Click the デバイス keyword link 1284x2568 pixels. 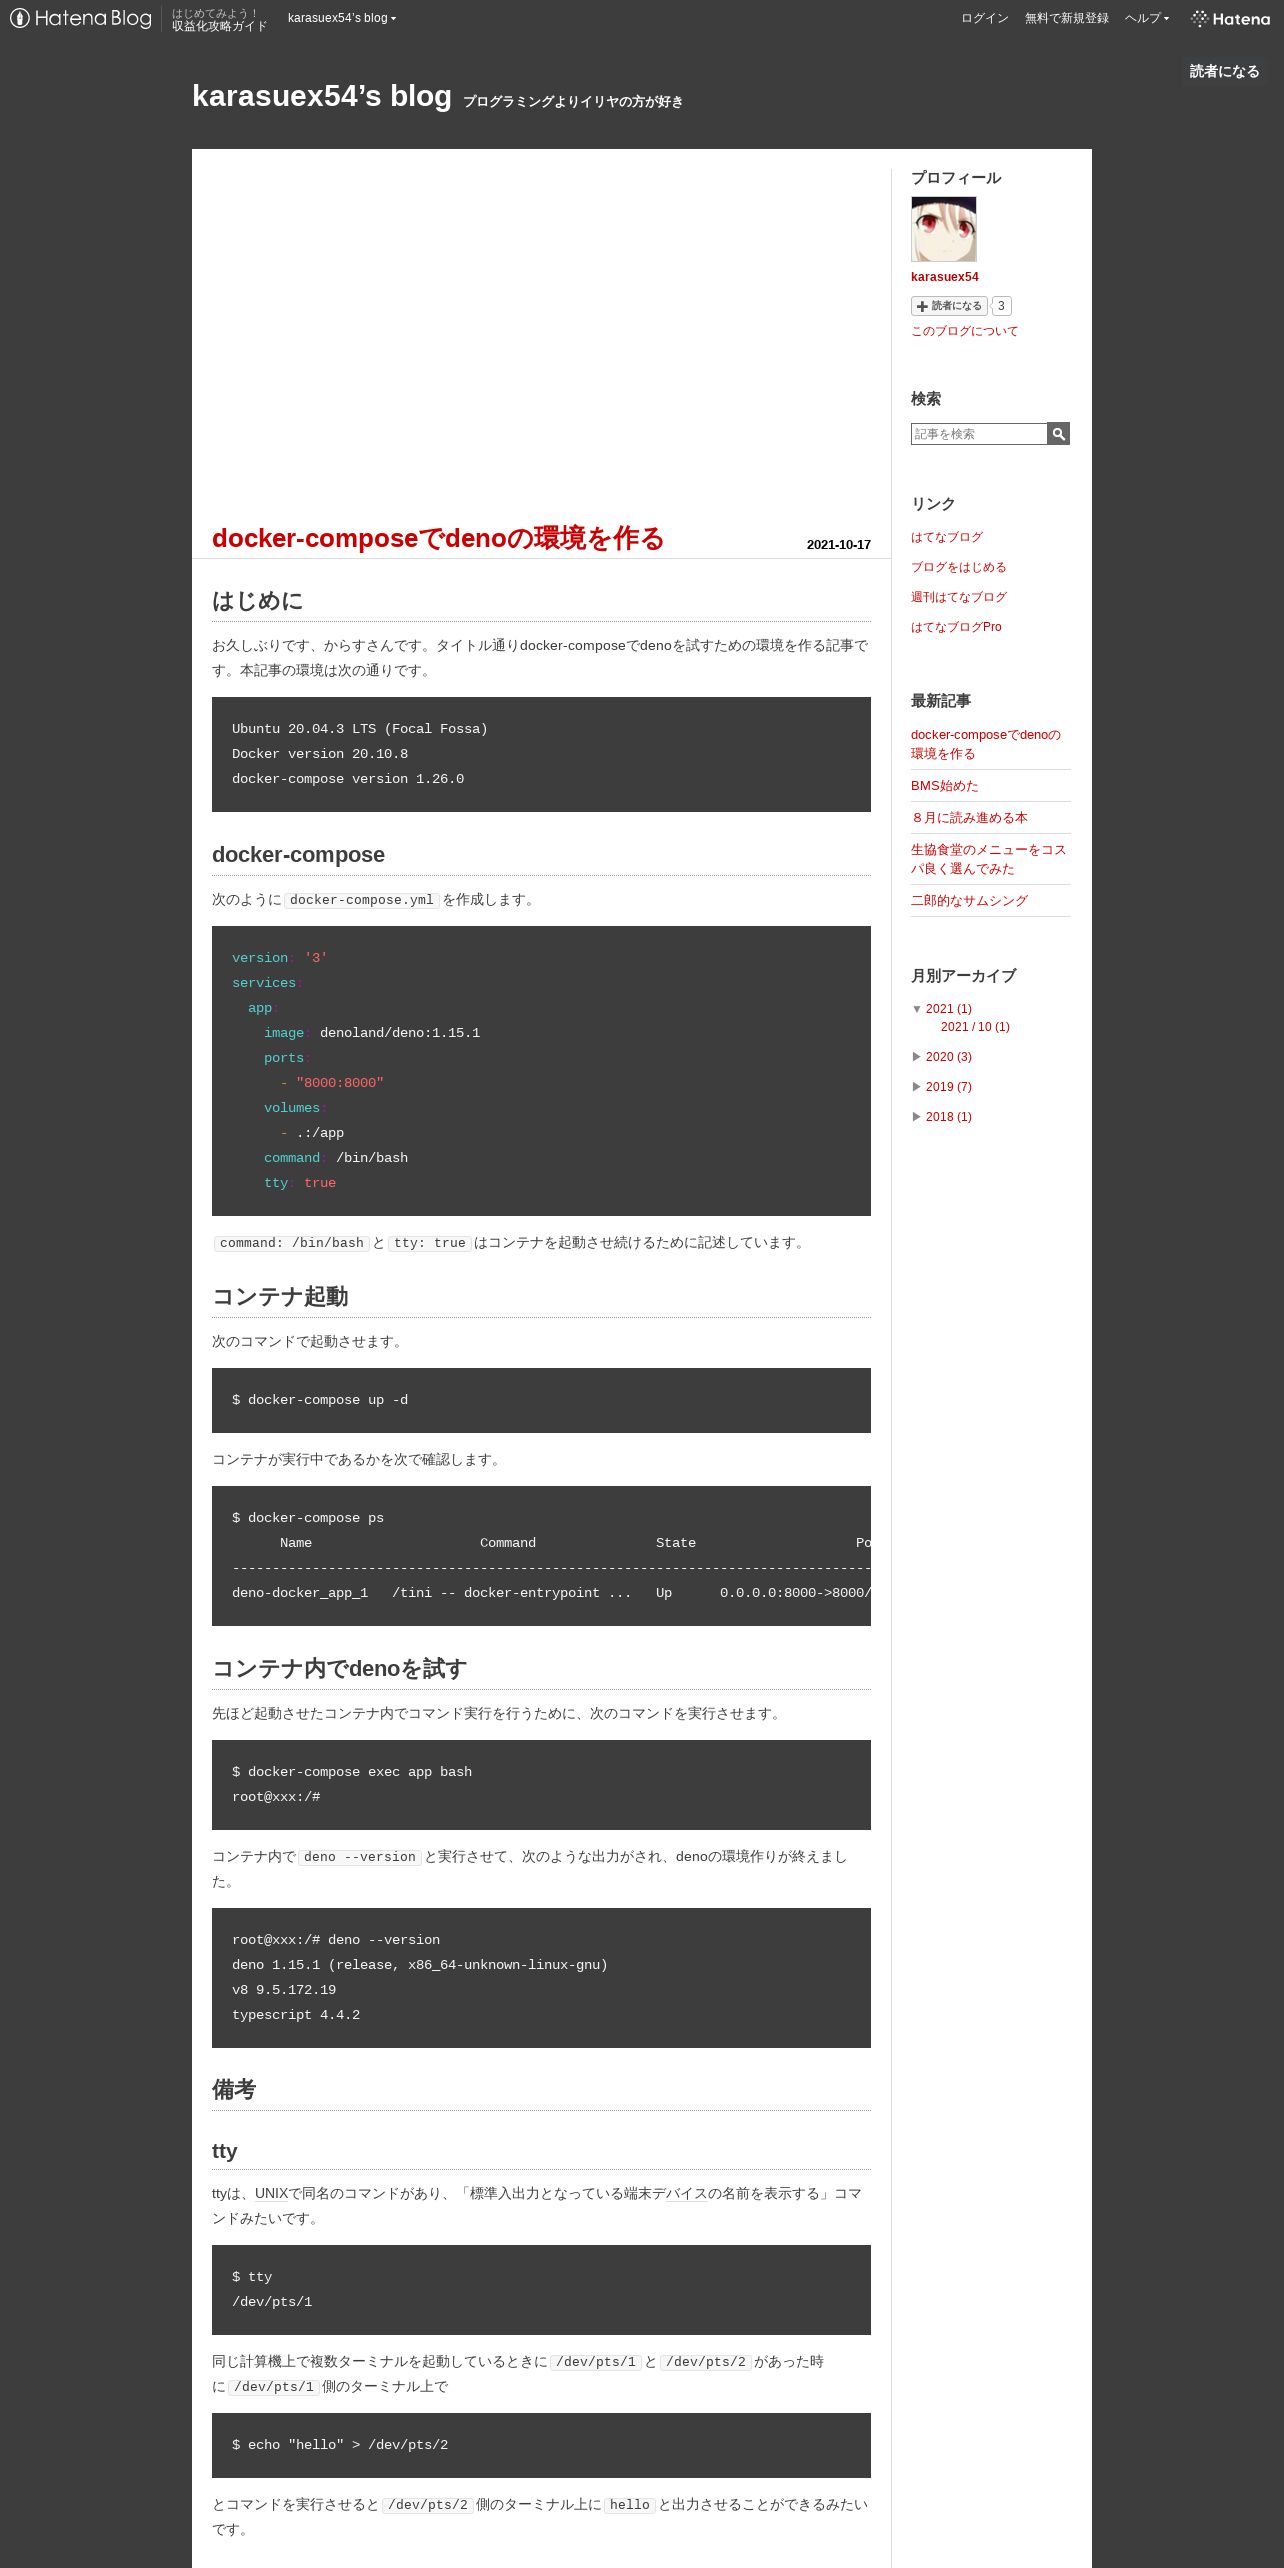click(687, 2193)
